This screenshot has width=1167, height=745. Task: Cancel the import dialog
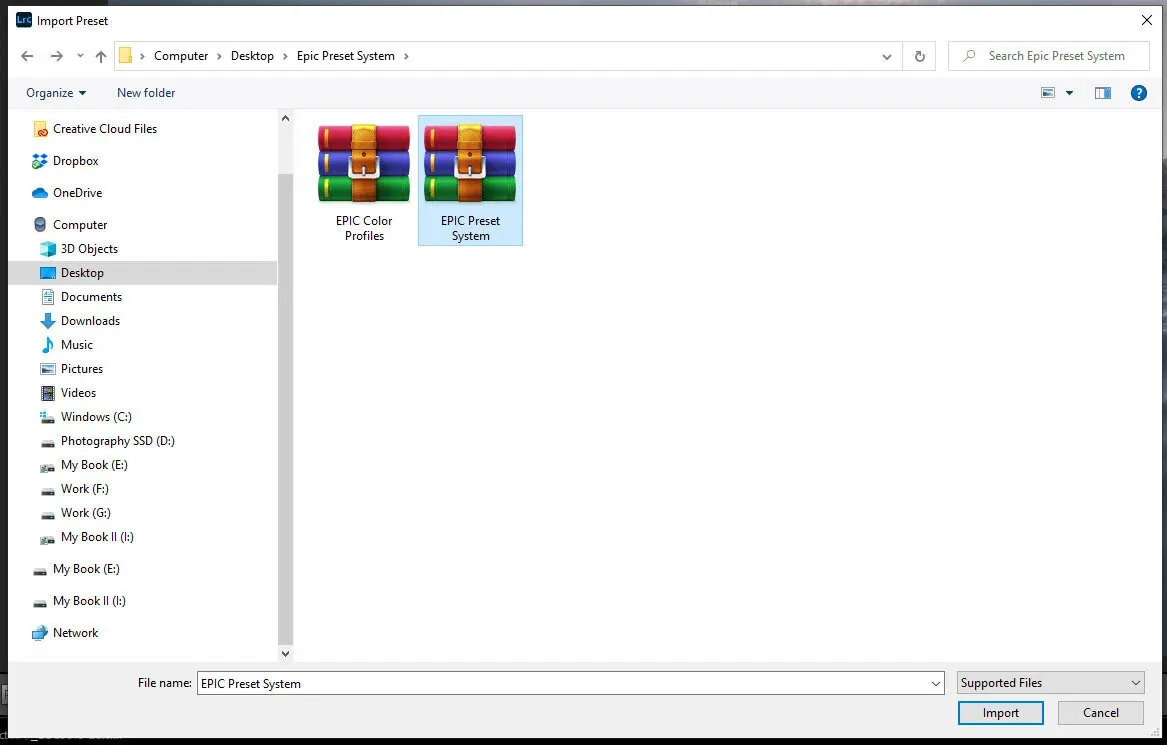tap(1099, 712)
